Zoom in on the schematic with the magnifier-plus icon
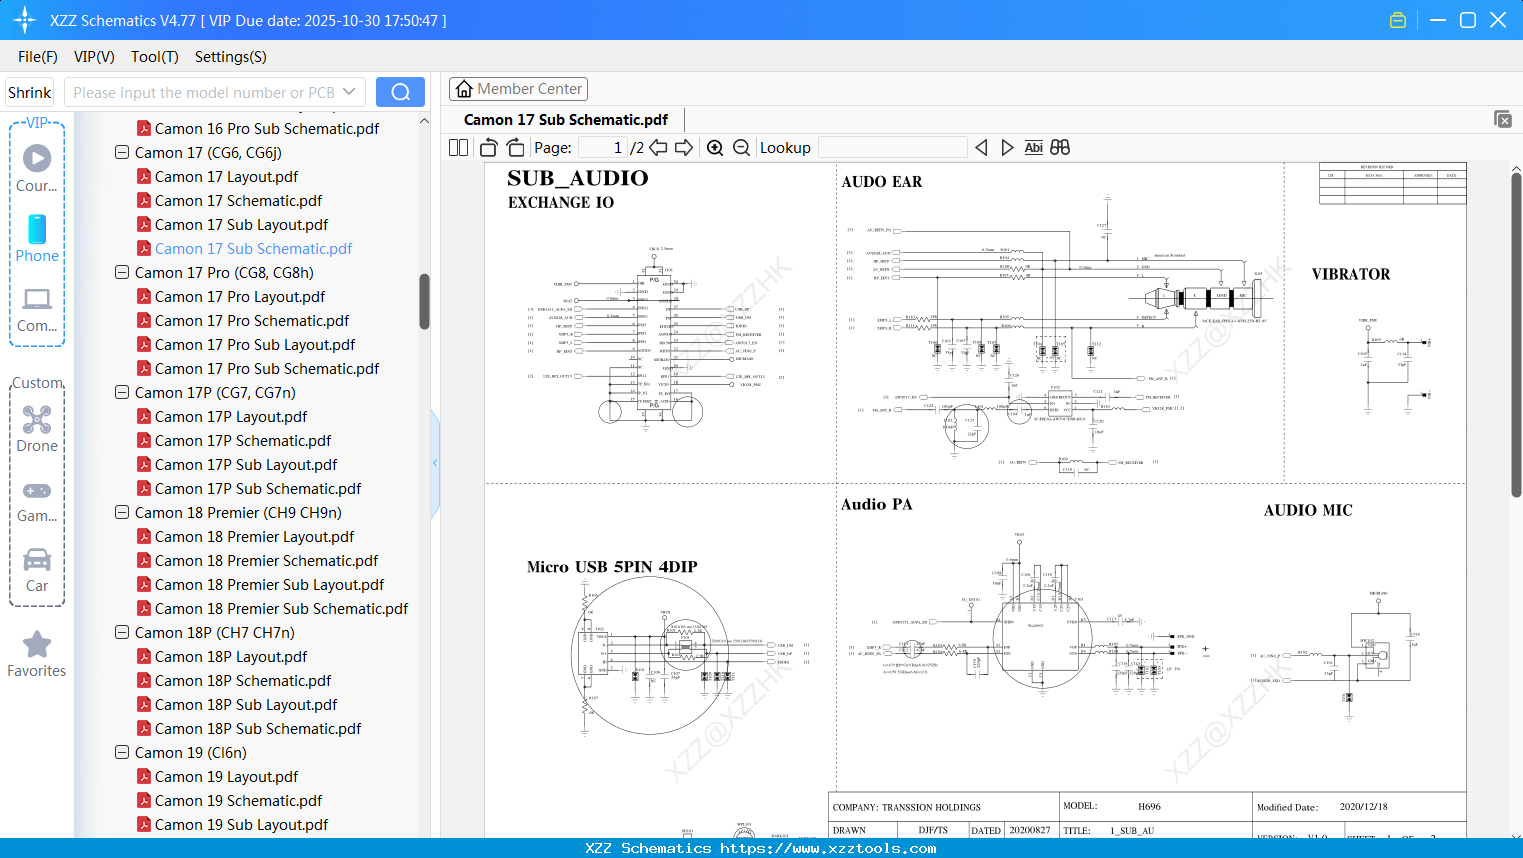This screenshot has width=1523, height=858. (x=715, y=147)
